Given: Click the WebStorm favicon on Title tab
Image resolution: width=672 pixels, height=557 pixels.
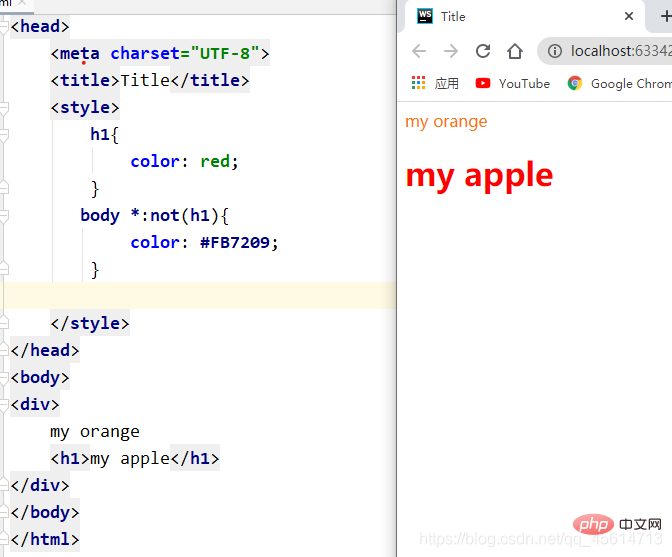Looking at the screenshot, I should coord(425,16).
